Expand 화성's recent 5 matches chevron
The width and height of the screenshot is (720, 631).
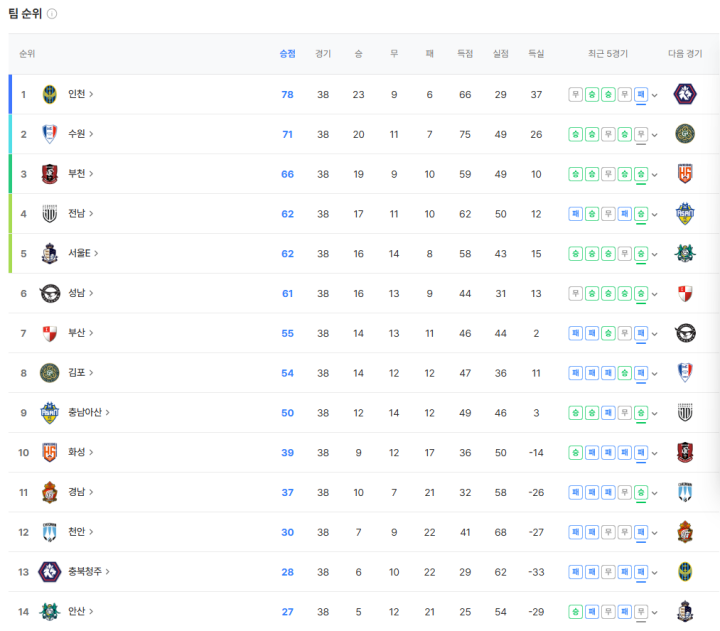point(655,453)
